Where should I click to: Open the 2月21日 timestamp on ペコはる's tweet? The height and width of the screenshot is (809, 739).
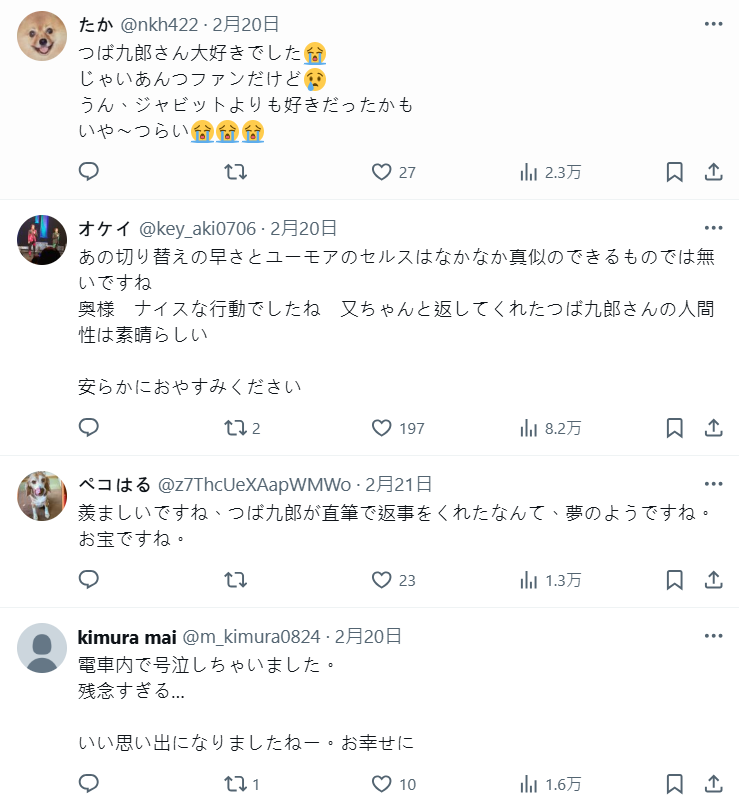pyautogui.click(x=398, y=484)
